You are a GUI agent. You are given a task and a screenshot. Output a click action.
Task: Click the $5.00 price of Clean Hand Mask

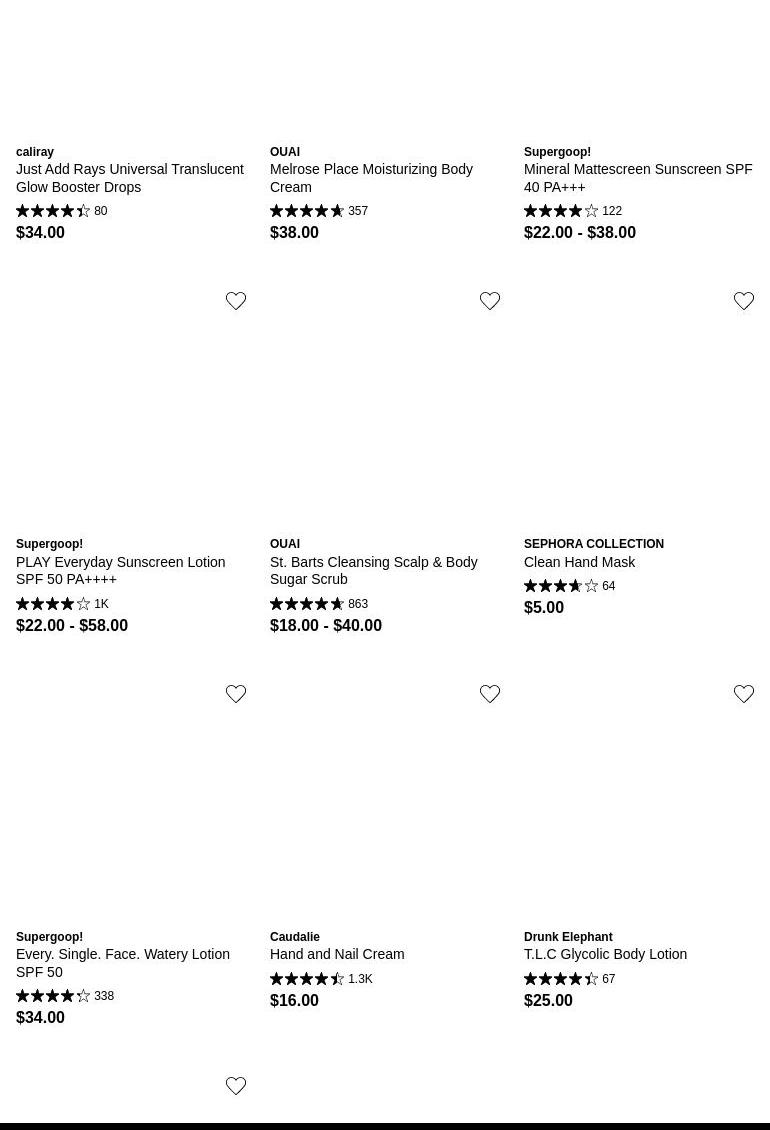[544, 607]
